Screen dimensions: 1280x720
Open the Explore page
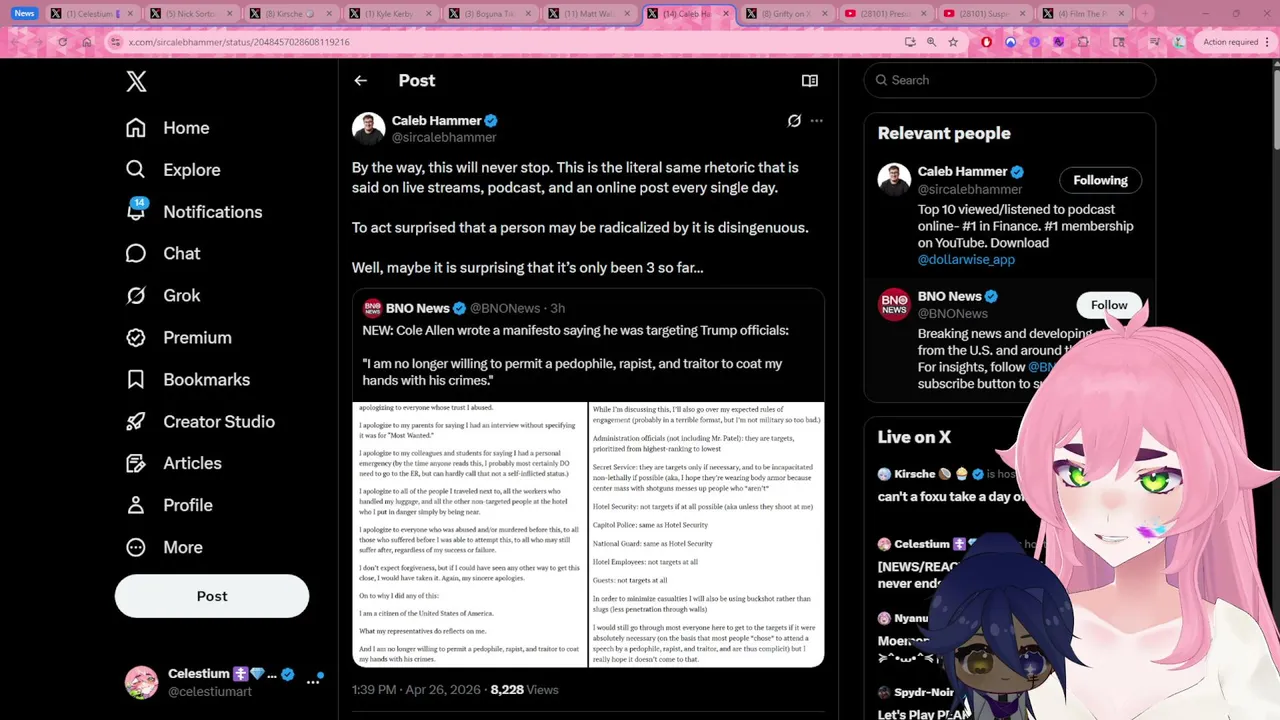(173, 170)
